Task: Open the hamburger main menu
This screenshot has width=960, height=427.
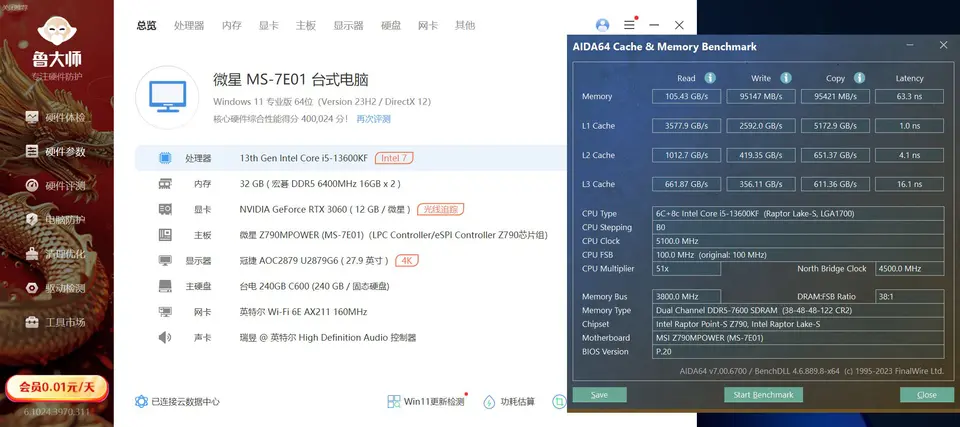Action: 629,25
